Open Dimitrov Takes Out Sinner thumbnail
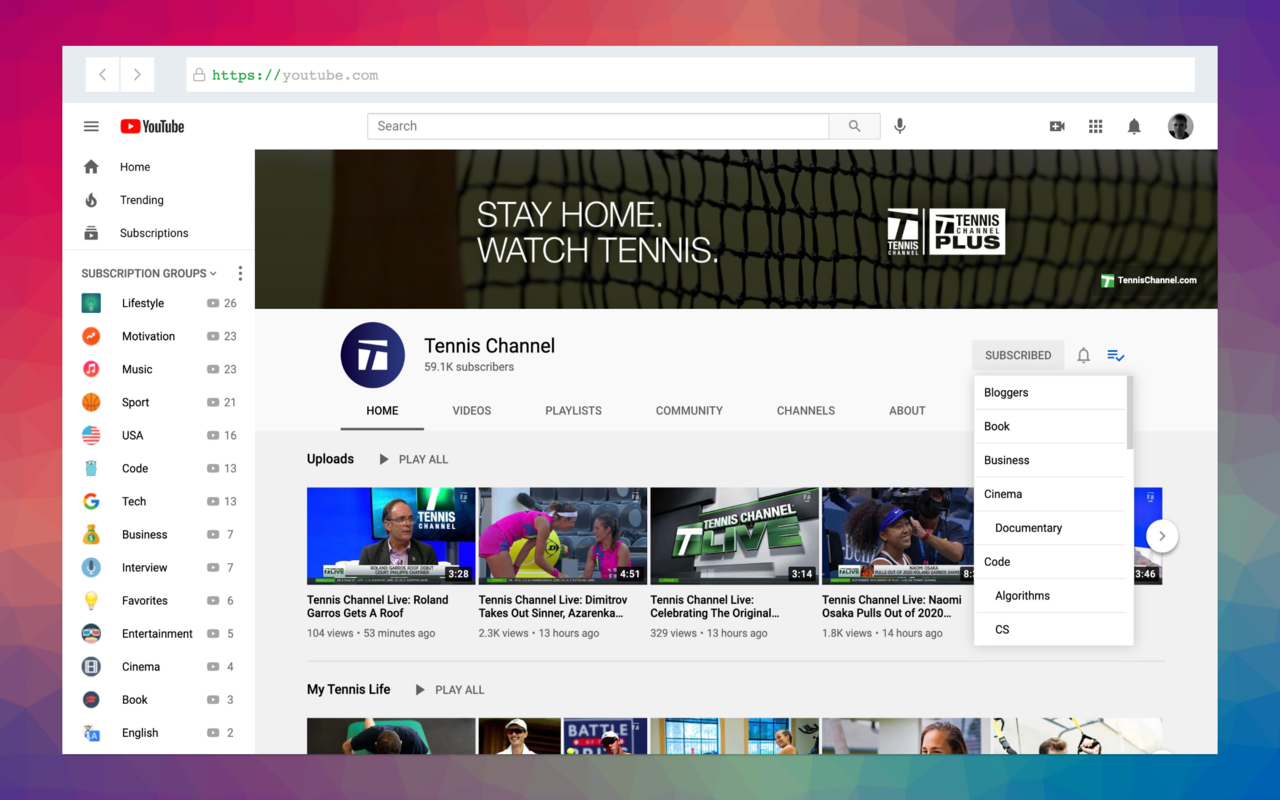 click(563, 536)
